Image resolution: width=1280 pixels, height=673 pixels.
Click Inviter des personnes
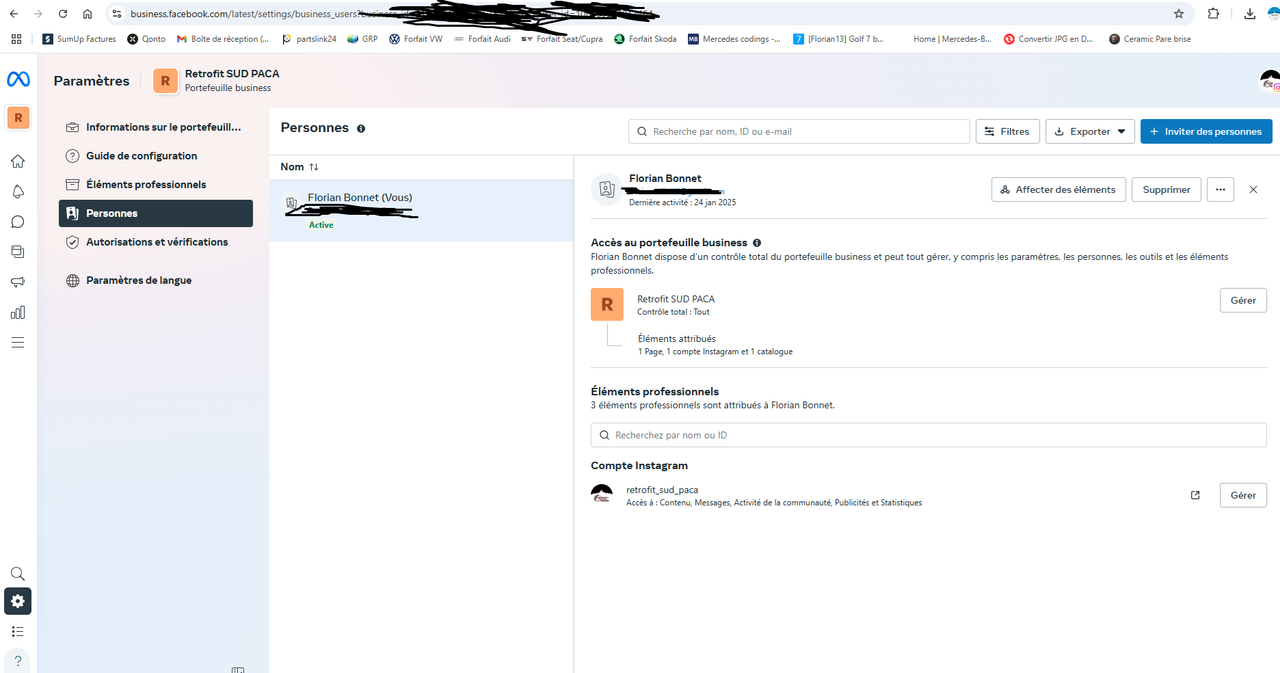point(1206,131)
